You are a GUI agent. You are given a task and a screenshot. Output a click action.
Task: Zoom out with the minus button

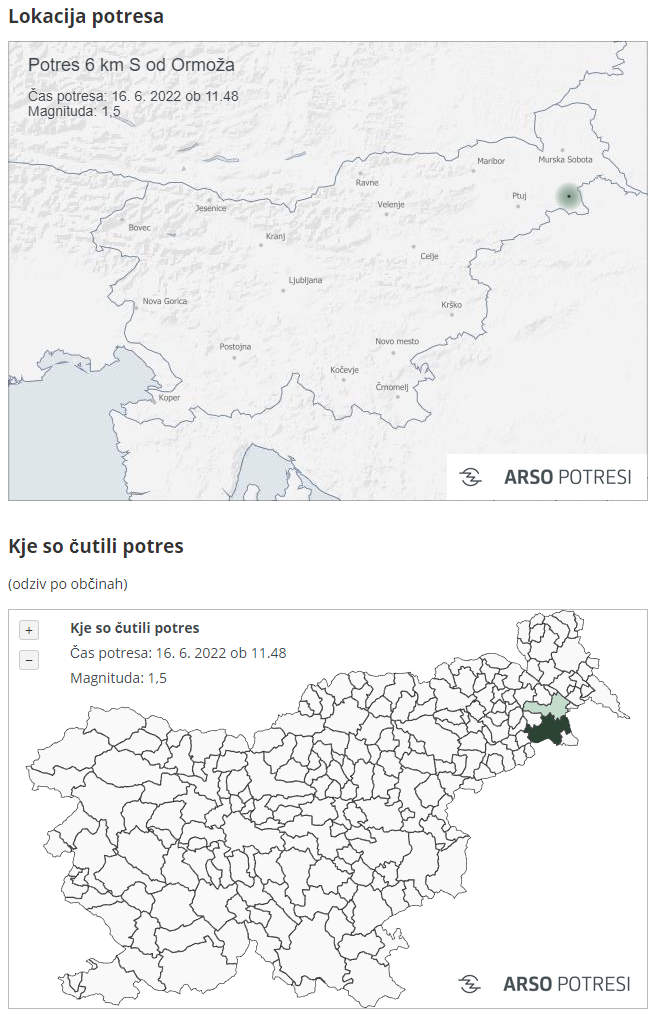pos(29,660)
